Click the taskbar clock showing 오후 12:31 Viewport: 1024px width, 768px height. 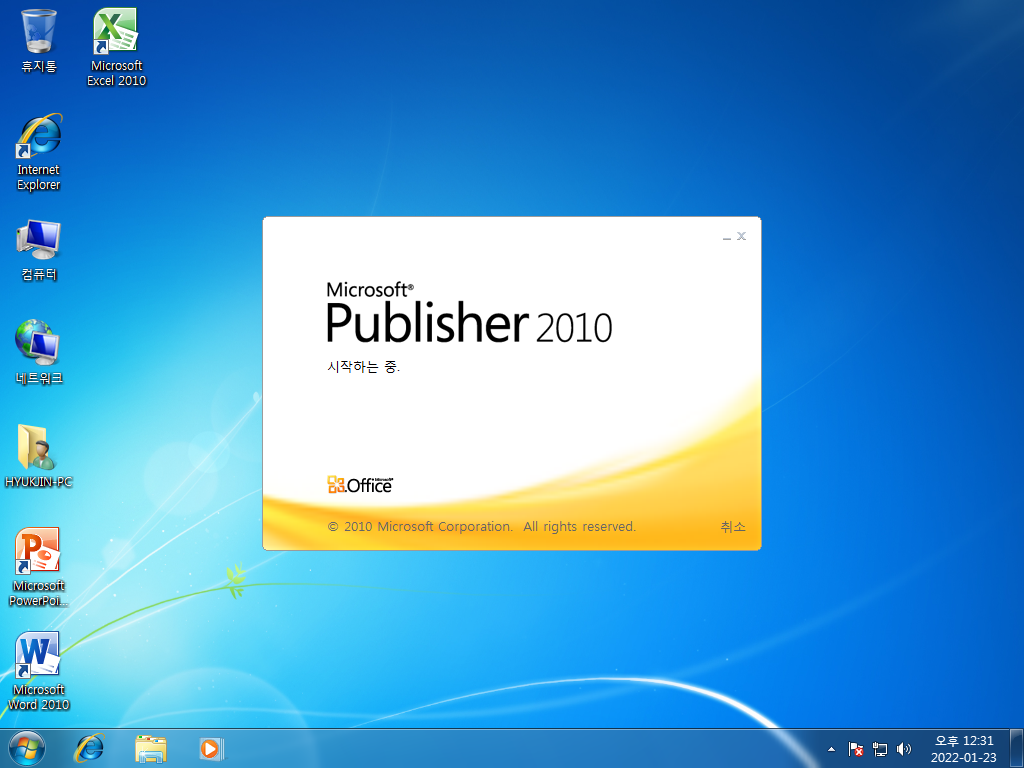coord(964,749)
